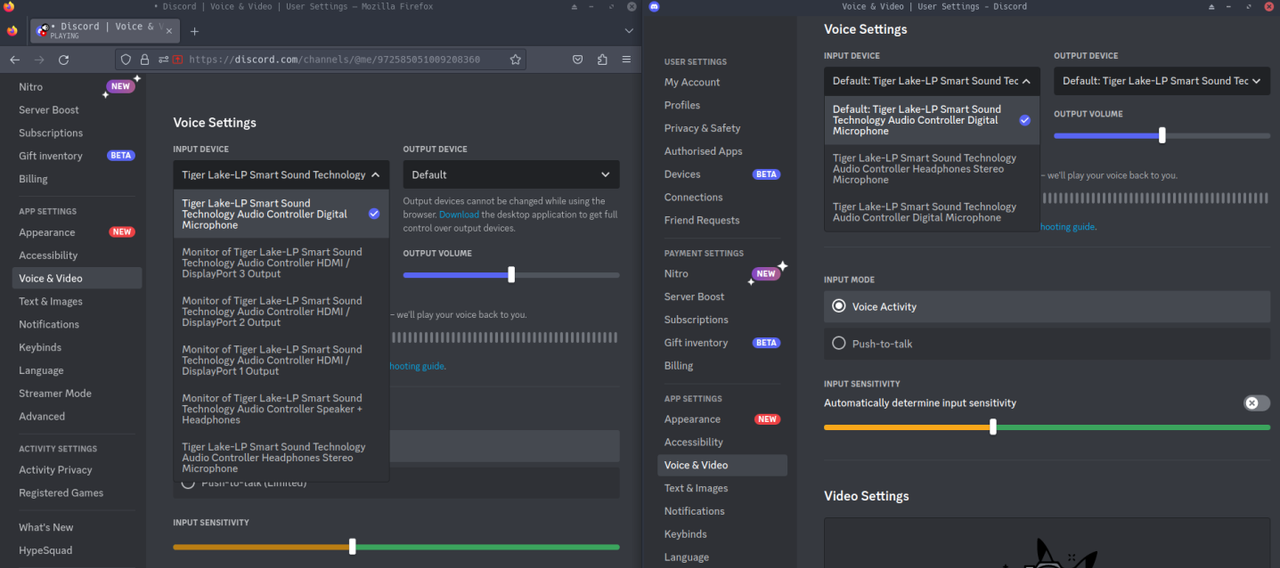Click the permissions icon in address bar
Viewport: 1280px width, 568px height.
[x=163, y=60]
